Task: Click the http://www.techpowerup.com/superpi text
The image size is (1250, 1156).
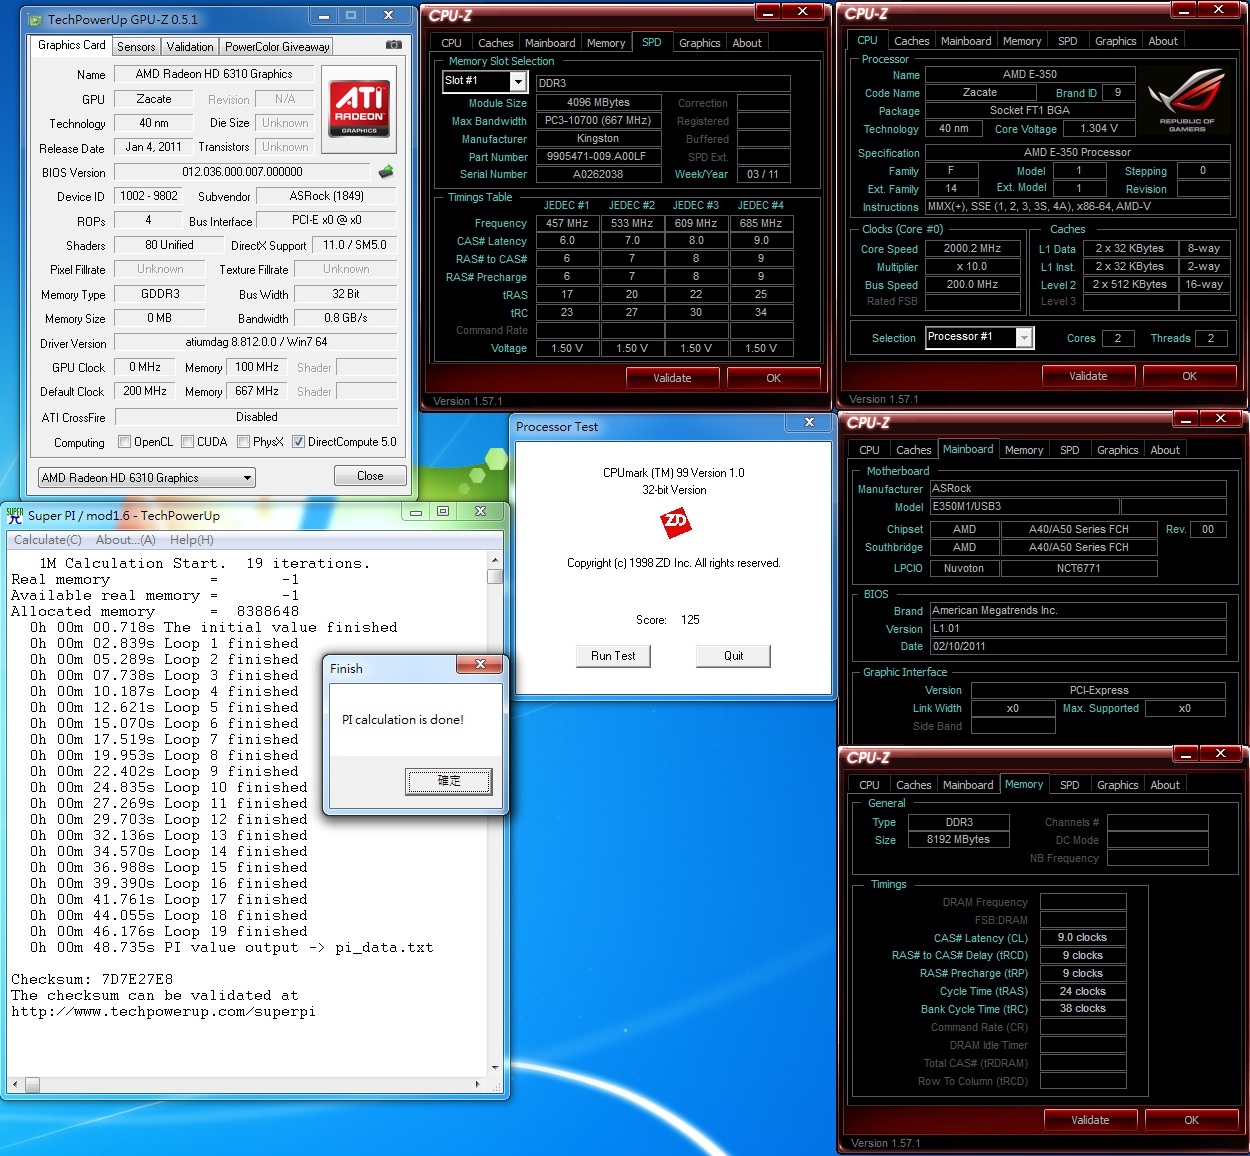Action: [163, 1011]
